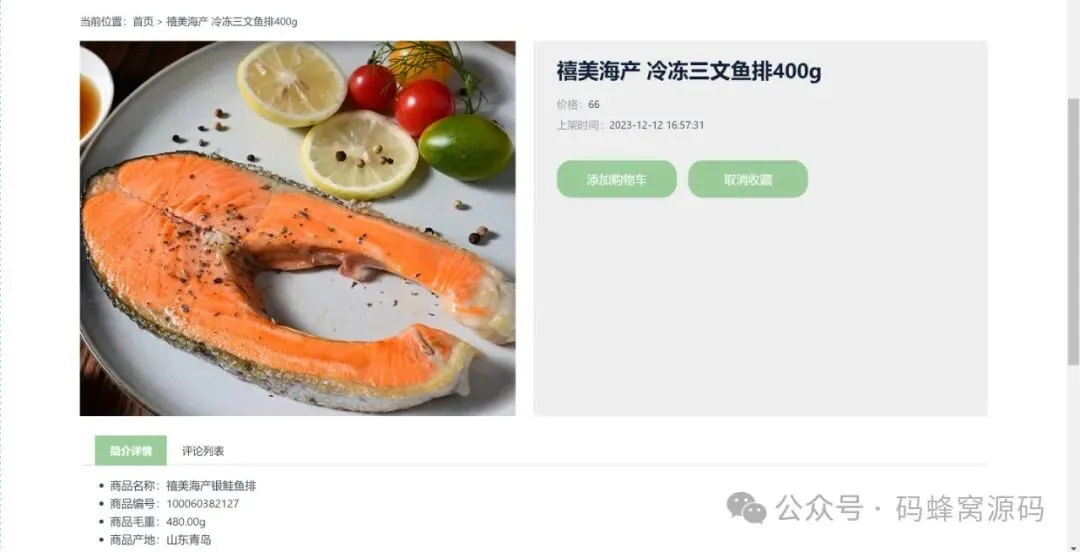The width and height of the screenshot is (1080, 552).
Task: Click the vertical page scrollbar thumb
Action: [1073, 231]
